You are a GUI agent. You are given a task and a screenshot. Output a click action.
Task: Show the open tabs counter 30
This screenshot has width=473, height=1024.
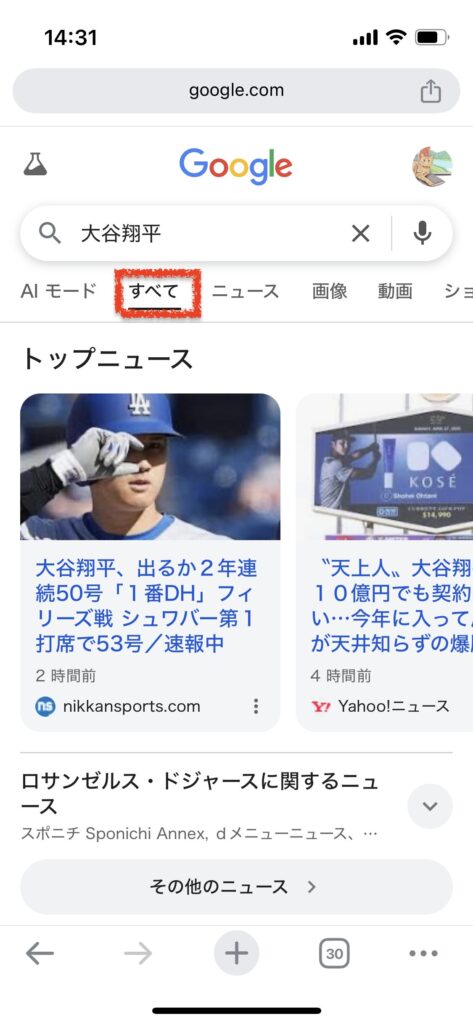click(x=334, y=953)
